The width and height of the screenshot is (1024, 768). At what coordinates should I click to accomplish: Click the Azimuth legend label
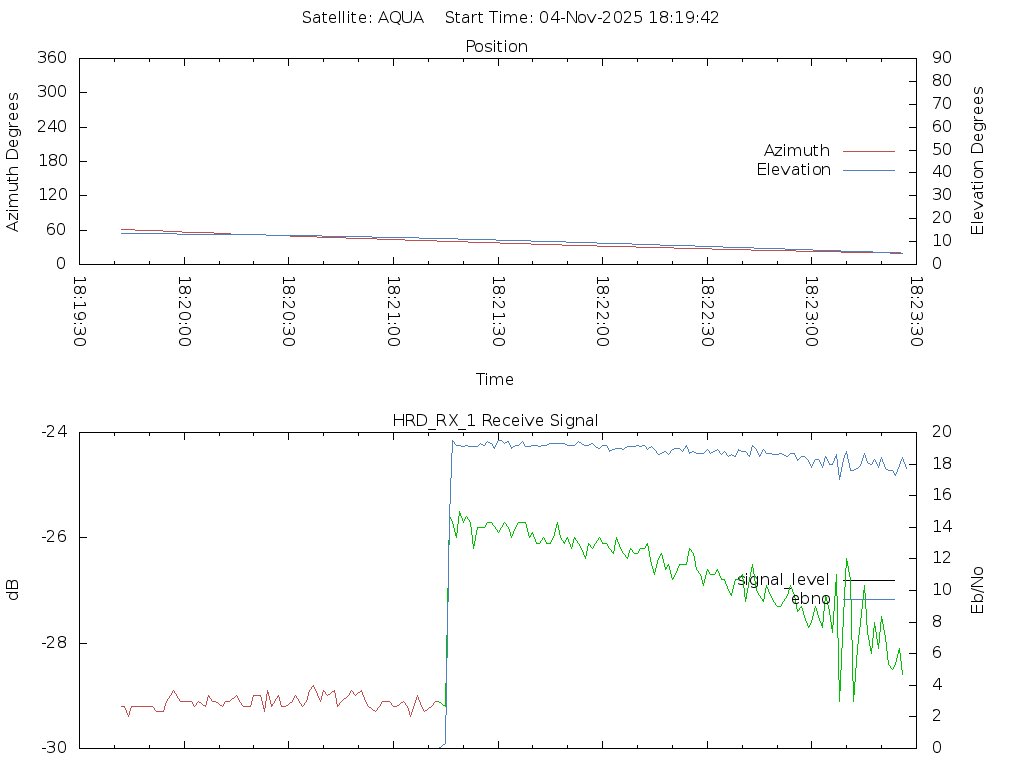coord(796,151)
